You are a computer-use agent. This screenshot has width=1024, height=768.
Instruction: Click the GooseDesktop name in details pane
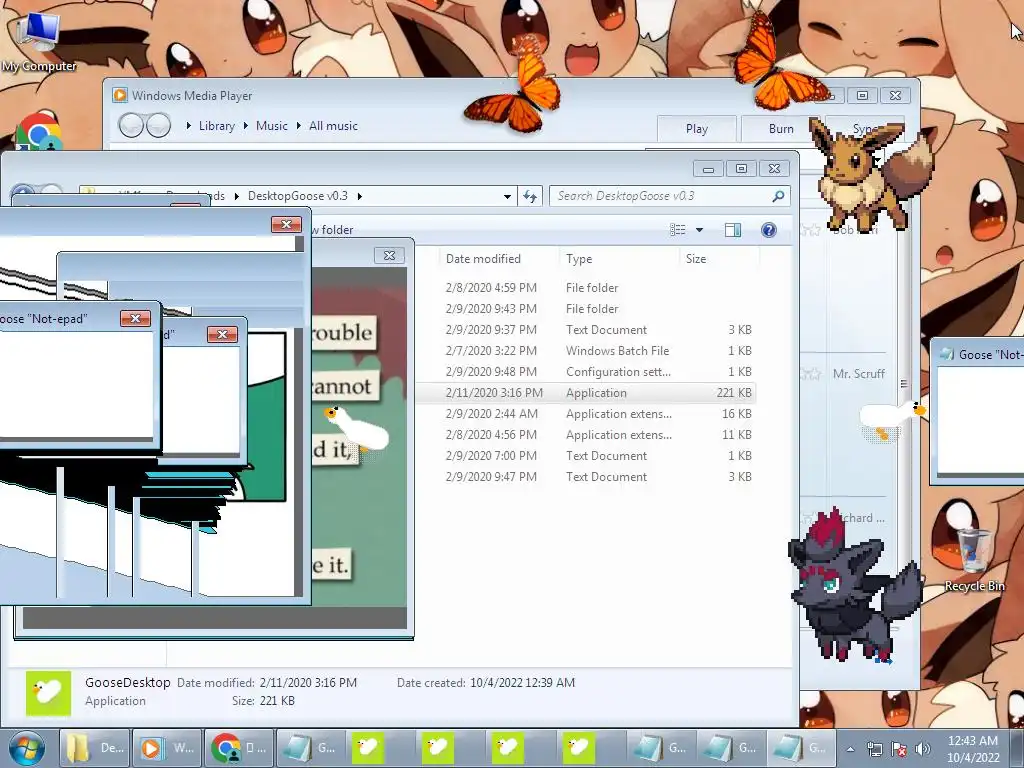[127, 682]
